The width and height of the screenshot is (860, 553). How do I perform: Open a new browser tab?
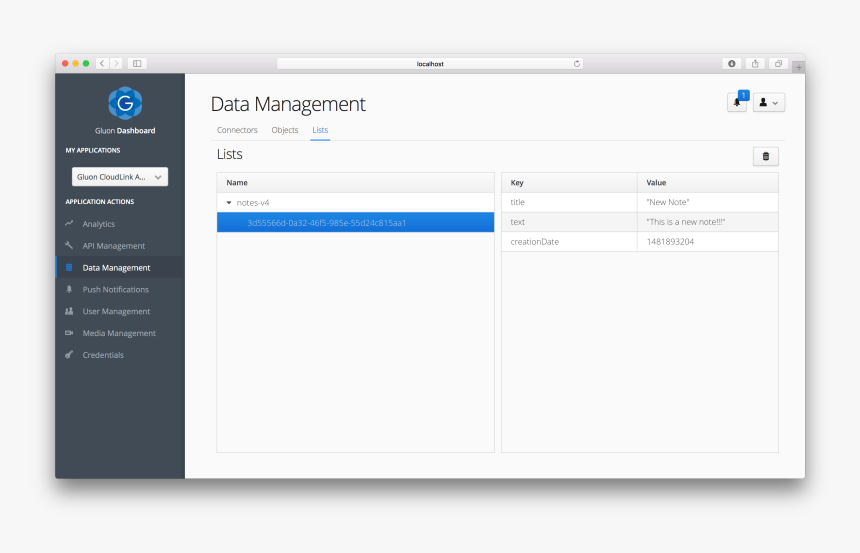point(799,67)
